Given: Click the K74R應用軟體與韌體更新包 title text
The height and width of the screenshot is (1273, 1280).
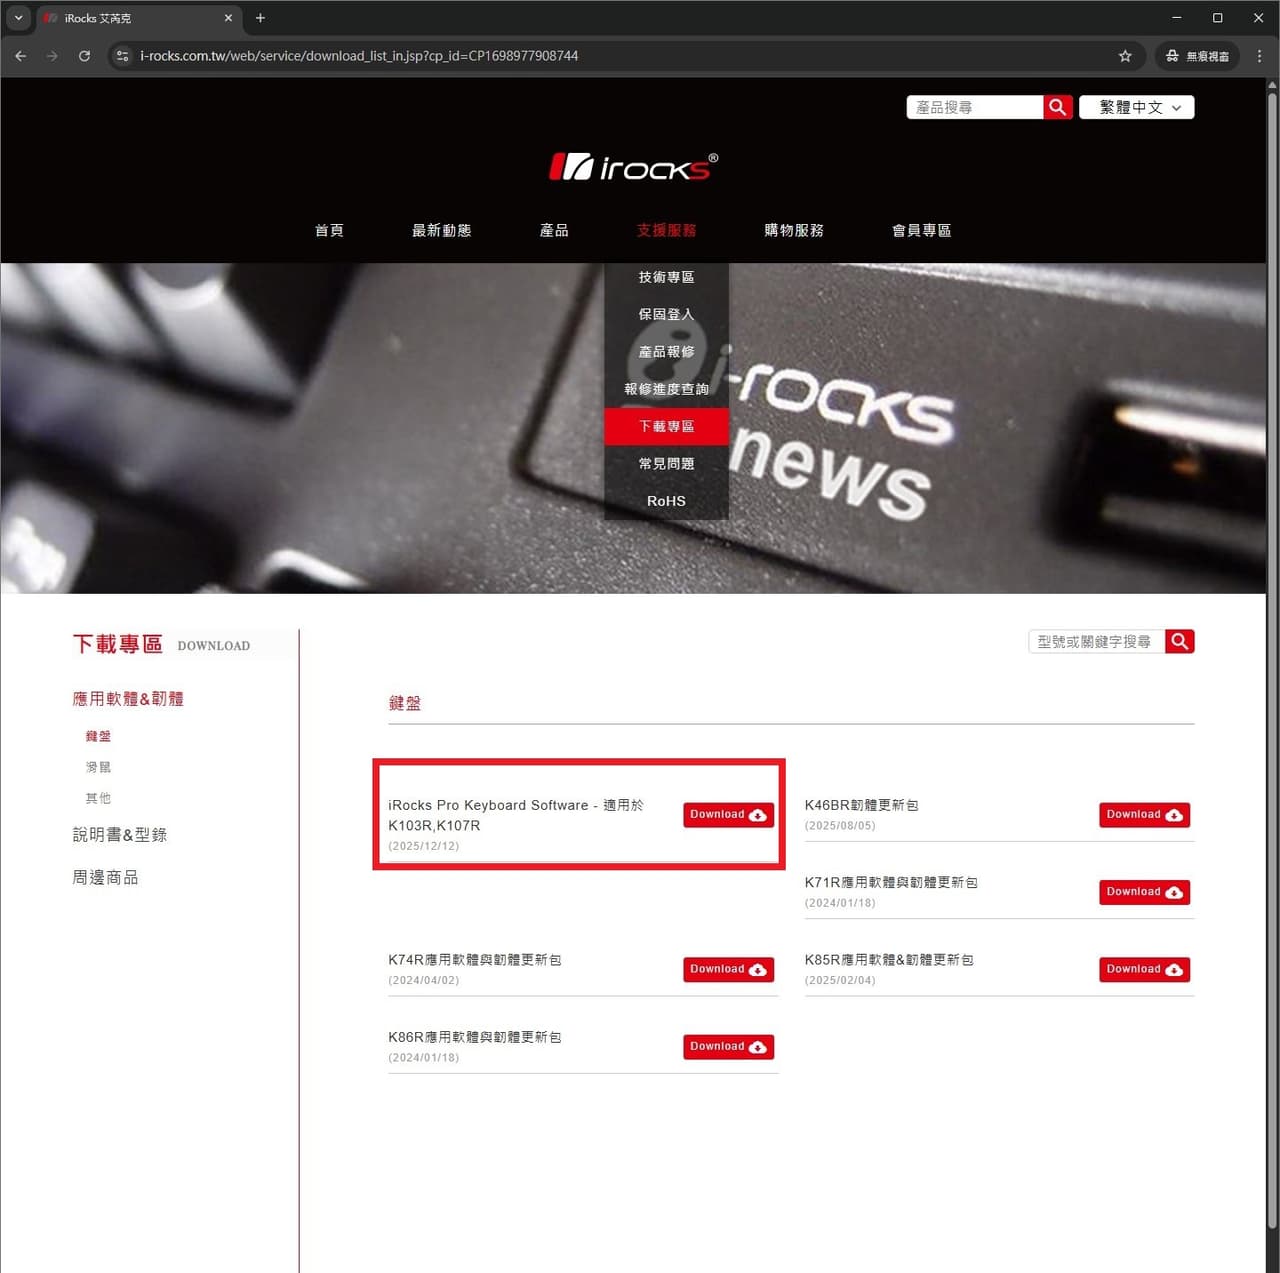Looking at the screenshot, I should coord(475,959).
